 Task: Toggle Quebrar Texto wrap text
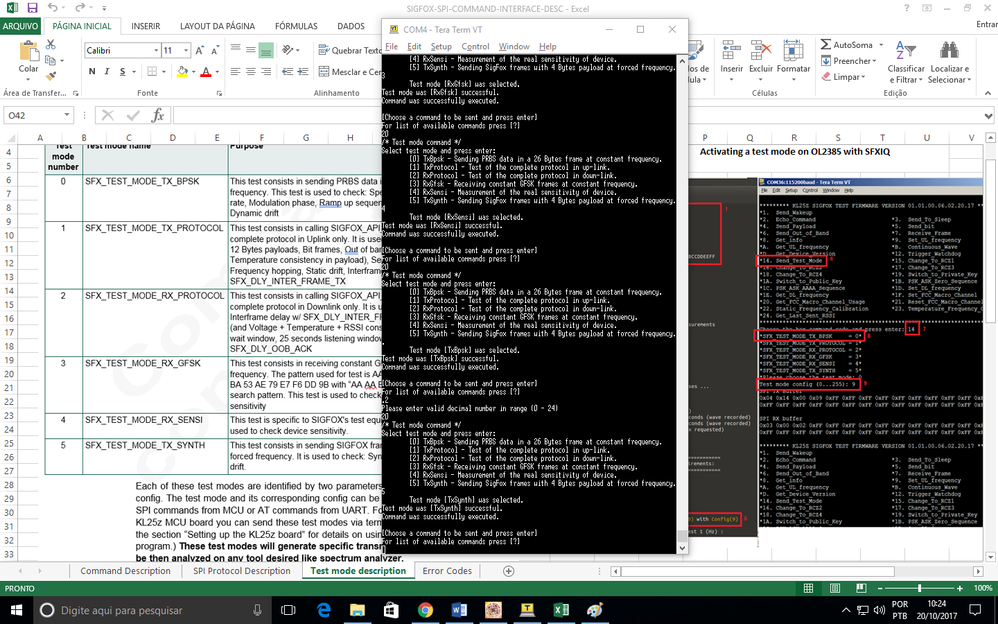pos(349,50)
